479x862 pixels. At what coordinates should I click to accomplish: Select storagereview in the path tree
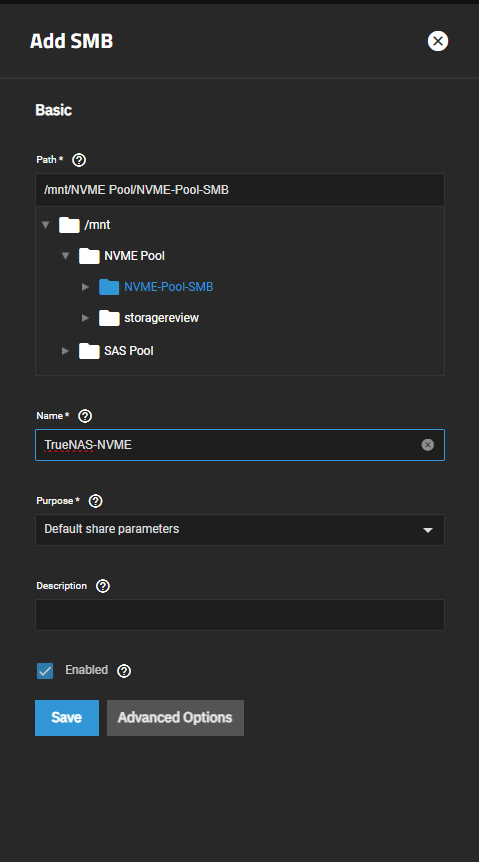(x=161, y=318)
